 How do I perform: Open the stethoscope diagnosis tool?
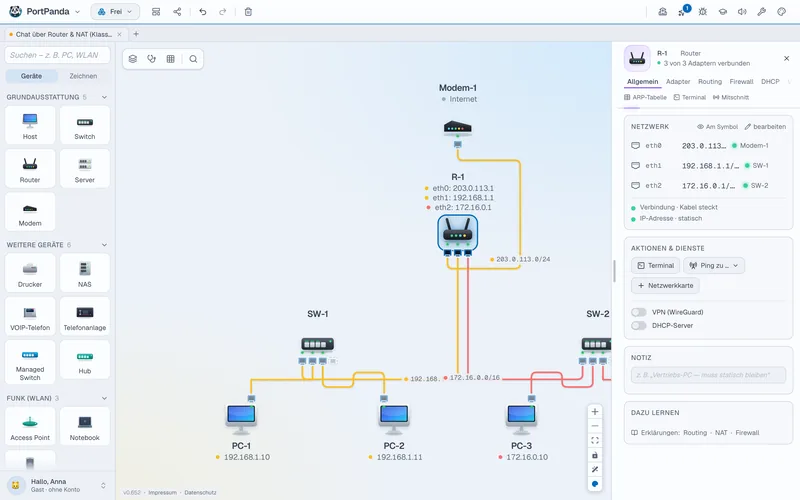[152, 59]
